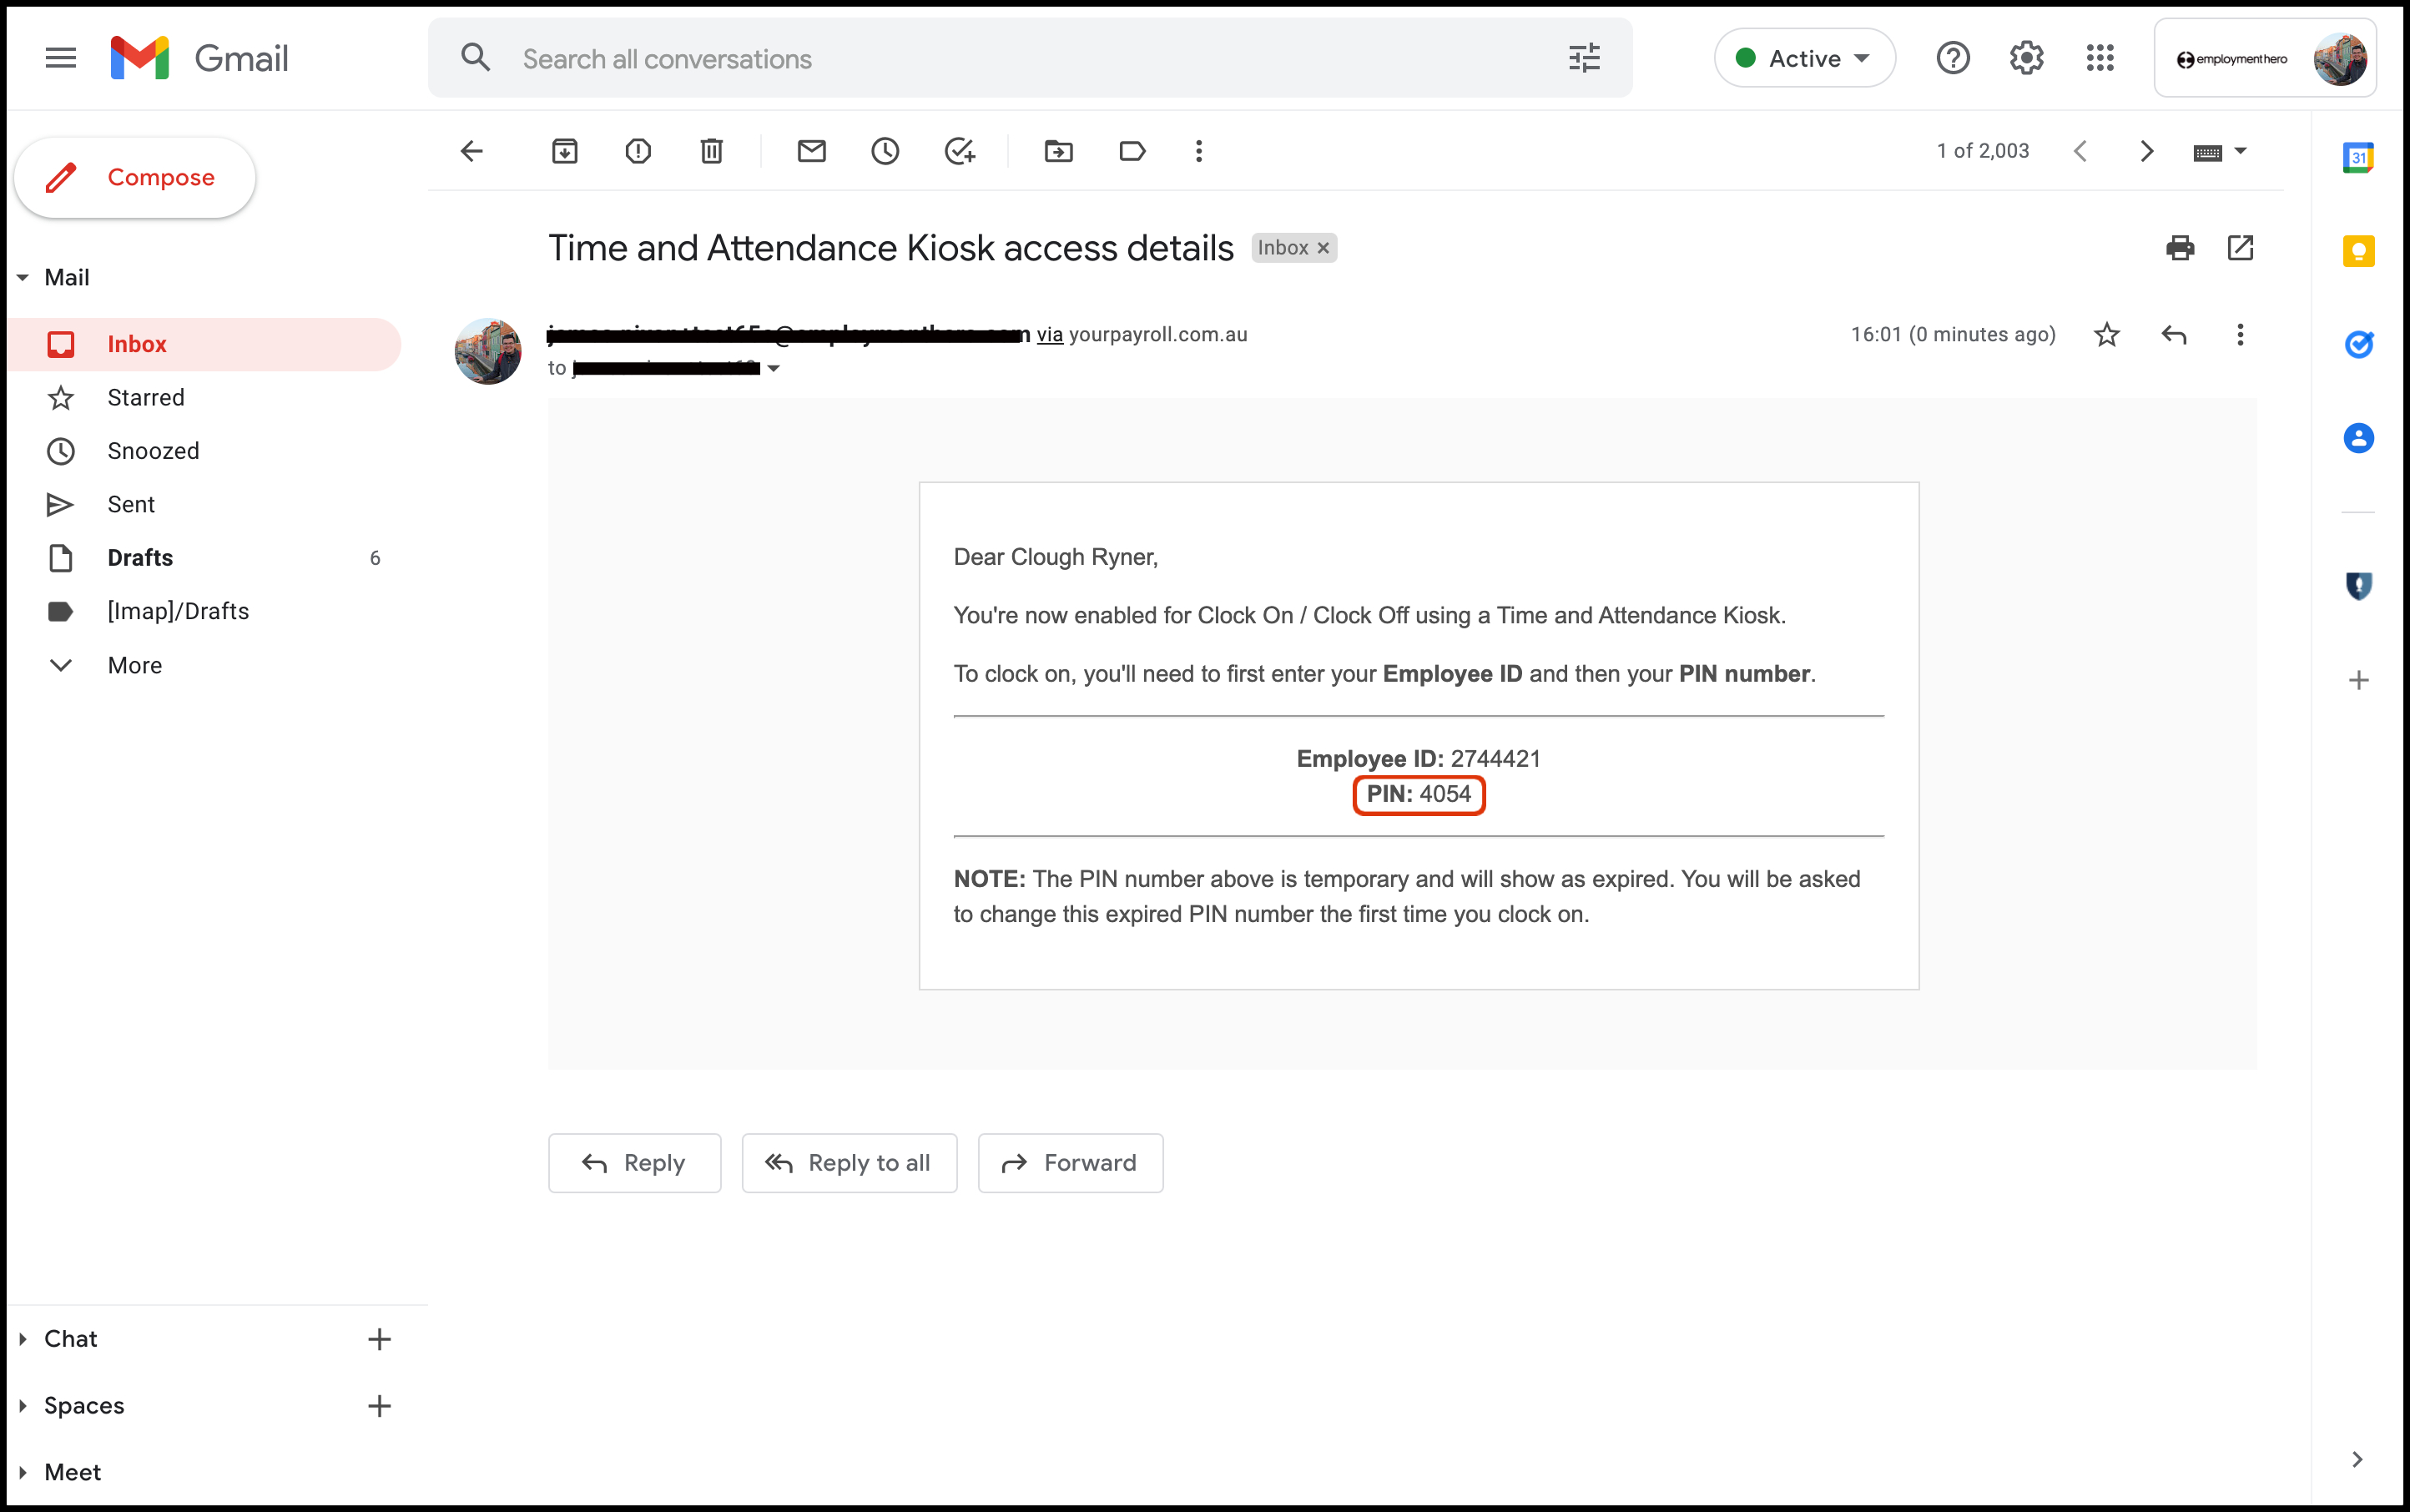The image size is (2410, 1512).
Task: Toggle the main menu hamburger button
Action: pyautogui.click(x=60, y=58)
